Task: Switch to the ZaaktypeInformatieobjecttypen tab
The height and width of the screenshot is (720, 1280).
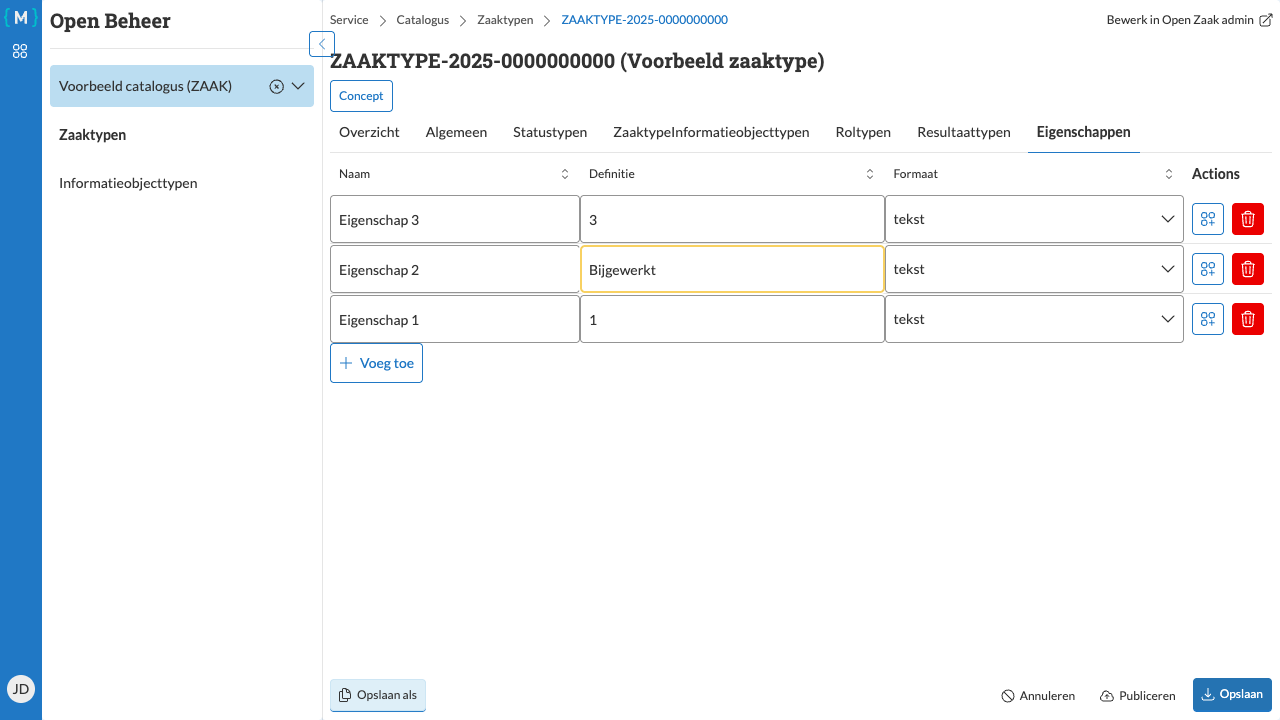Action: [x=711, y=132]
